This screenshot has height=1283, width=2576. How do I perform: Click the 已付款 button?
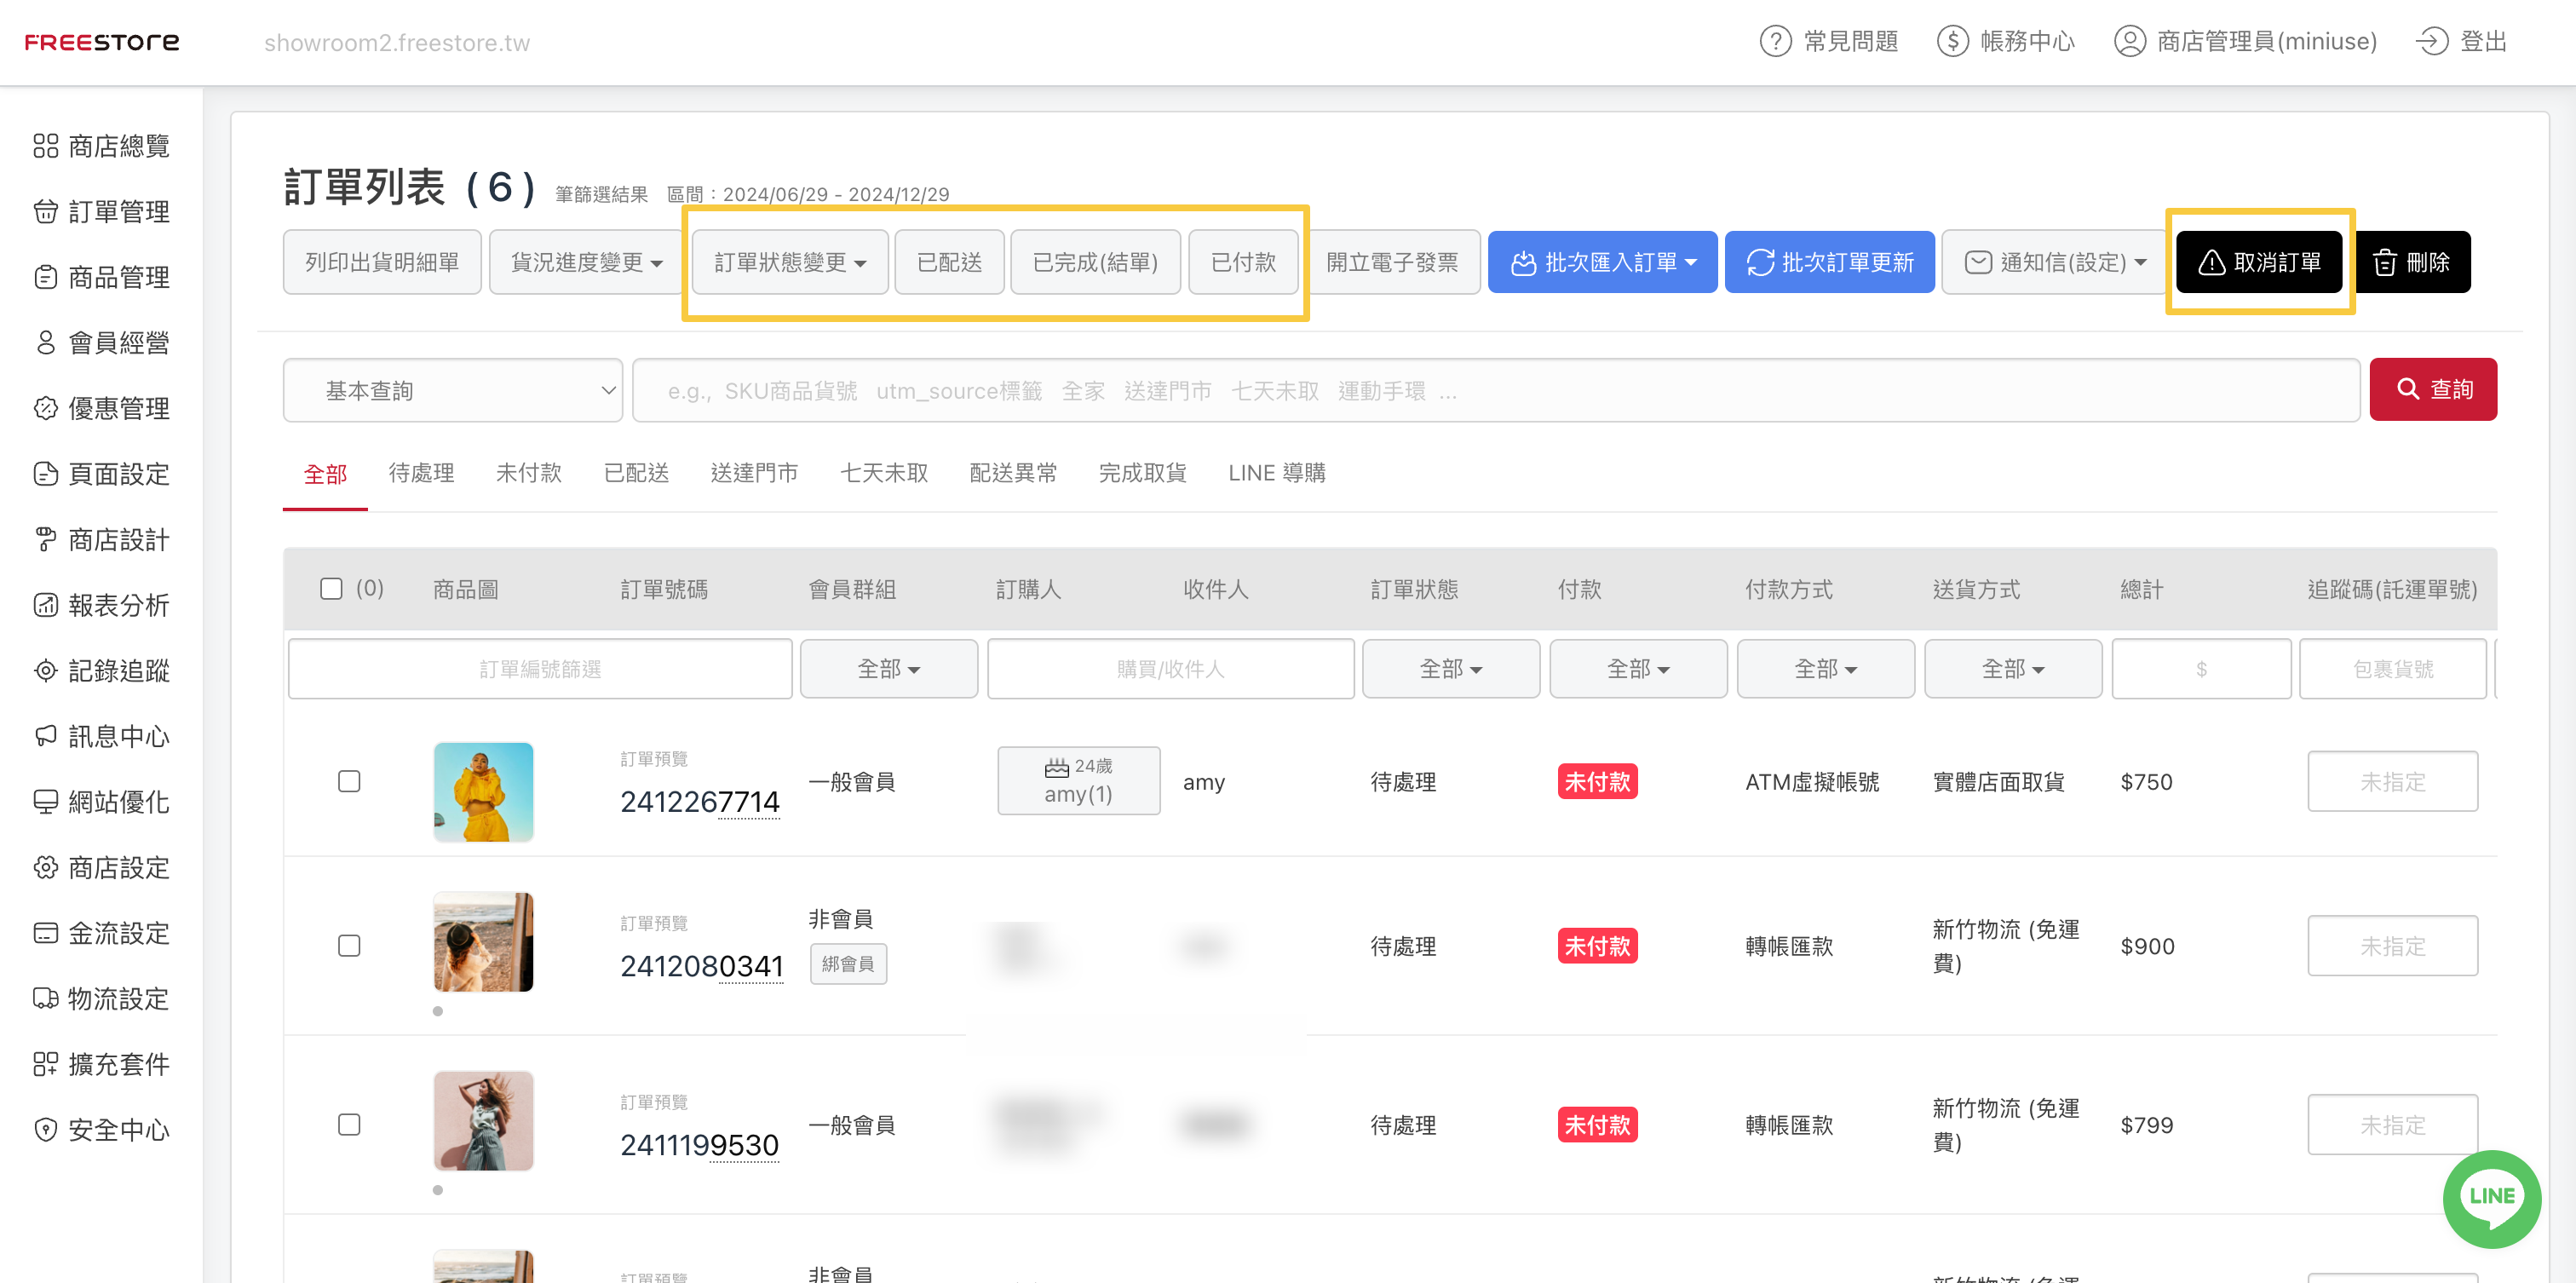[1243, 262]
